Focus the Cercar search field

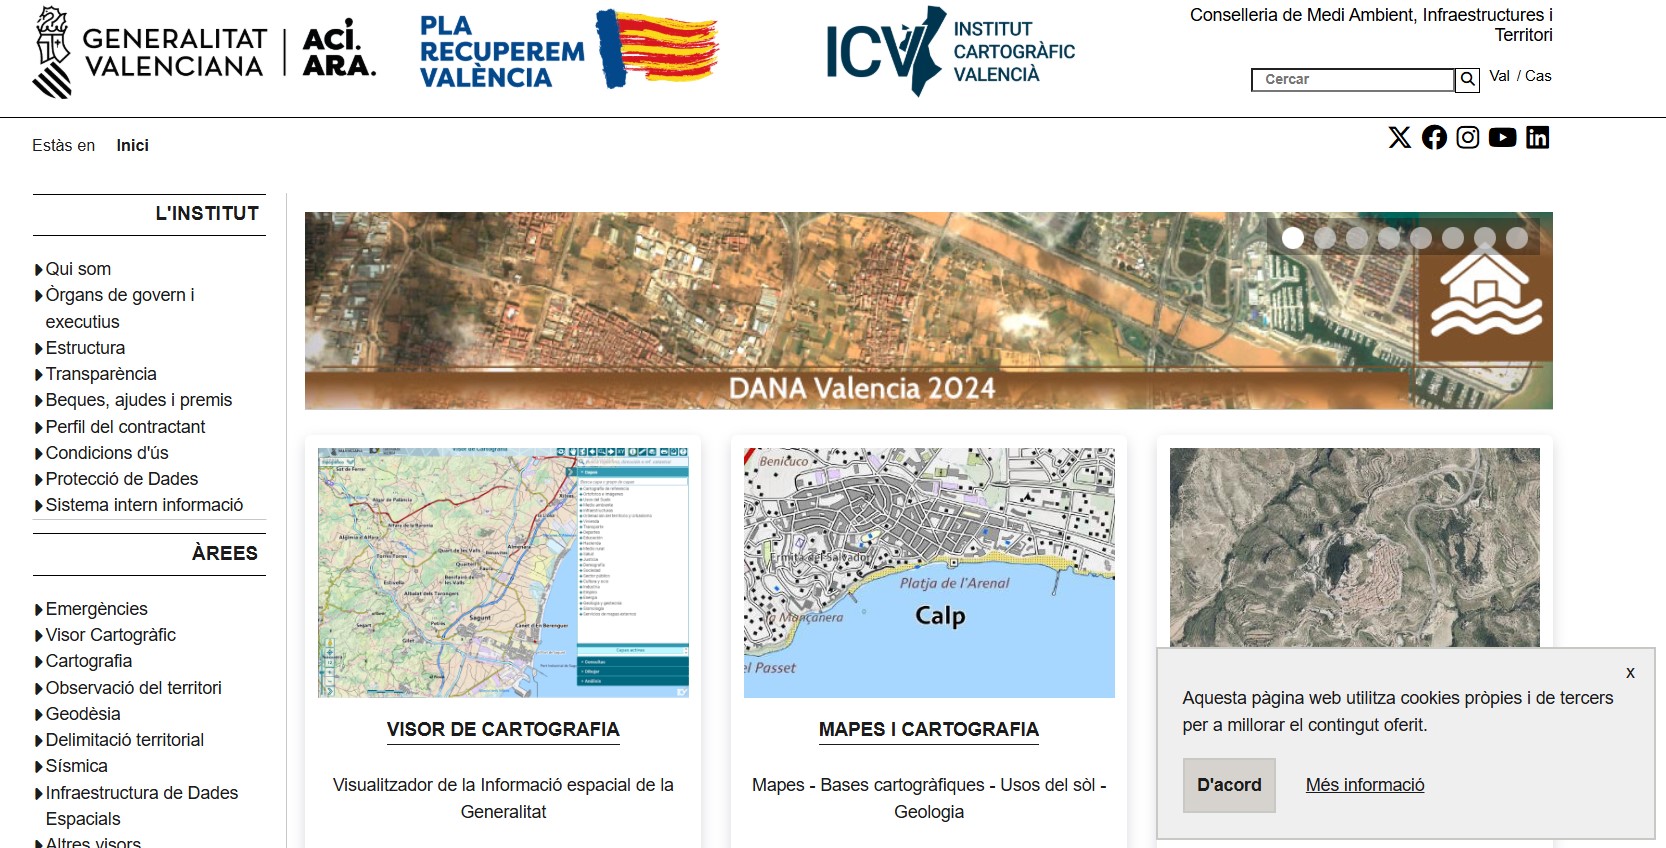[x=1353, y=79]
